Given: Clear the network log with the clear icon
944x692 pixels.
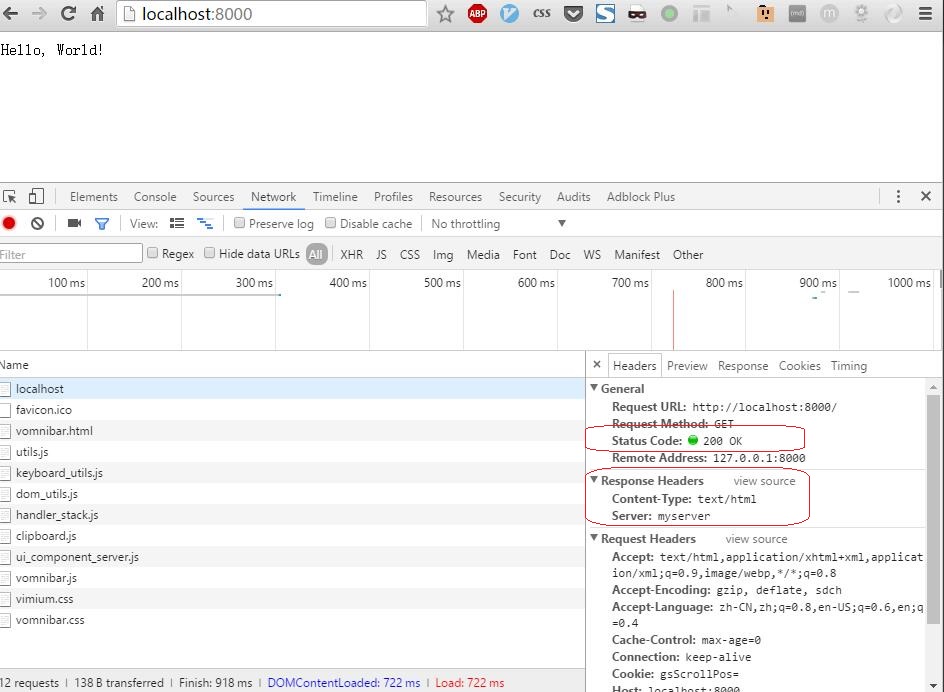Looking at the screenshot, I should tap(37, 224).
